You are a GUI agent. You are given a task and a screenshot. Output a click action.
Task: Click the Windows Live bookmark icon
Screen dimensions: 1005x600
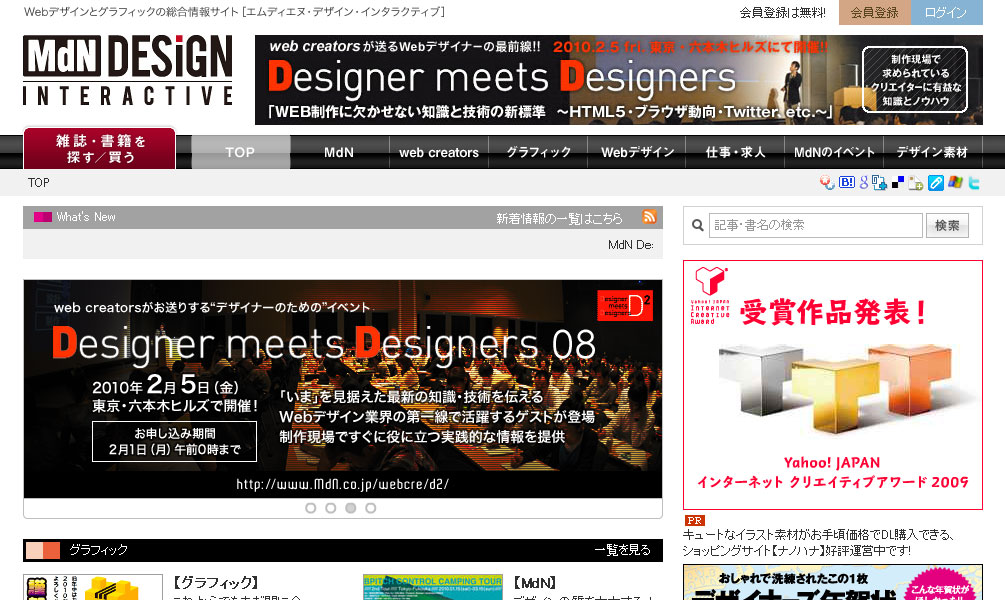click(955, 183)
